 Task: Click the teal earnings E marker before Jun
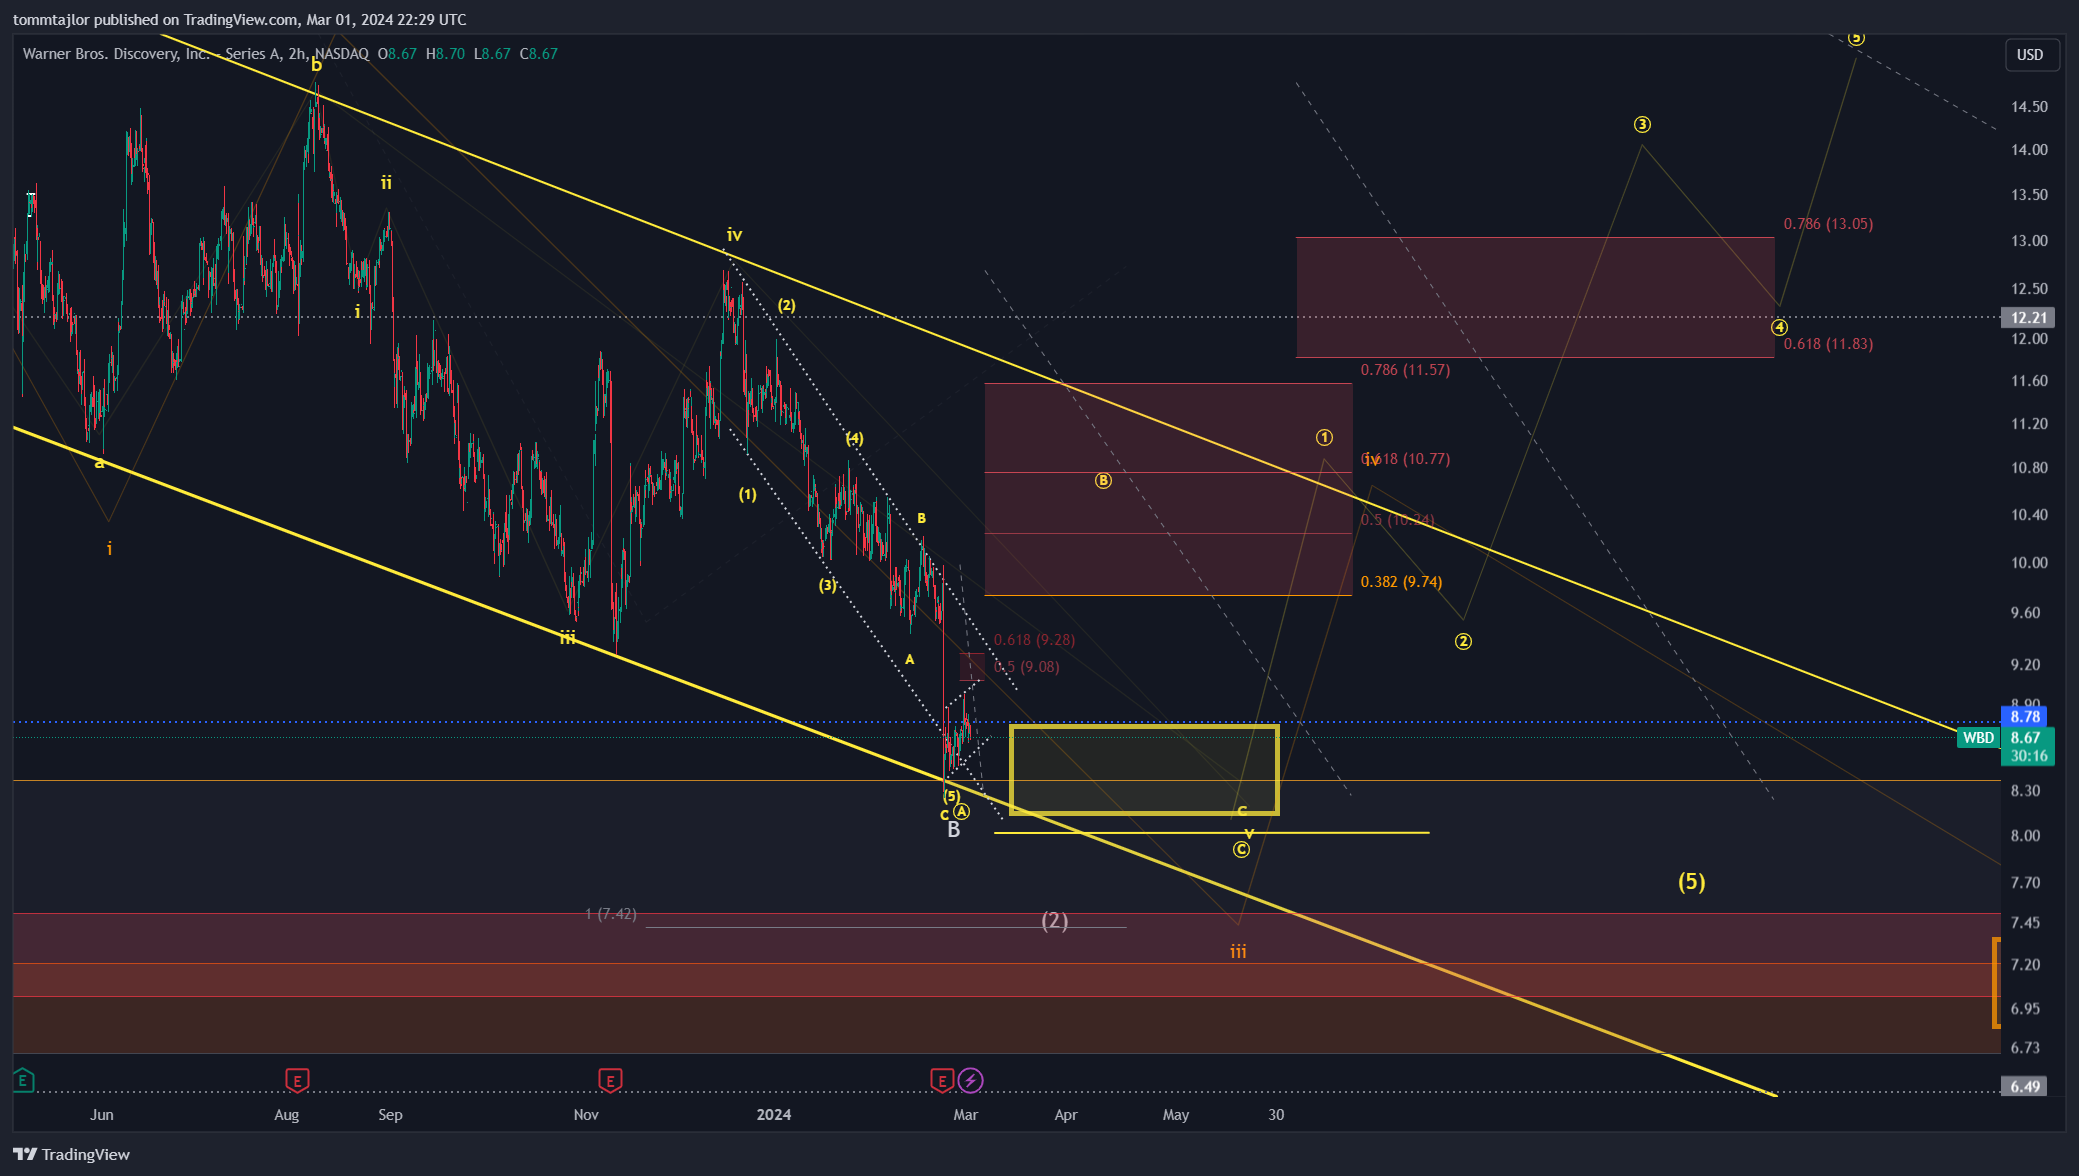[x=23, y=1080]
